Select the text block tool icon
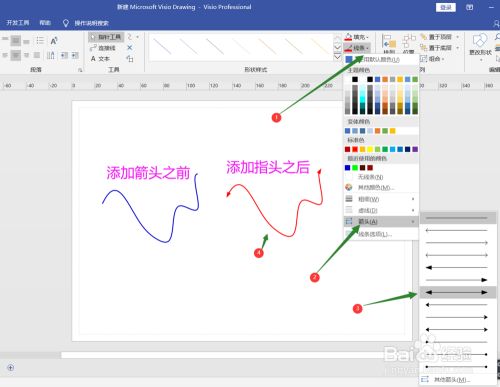 click(x=130, y=59)
